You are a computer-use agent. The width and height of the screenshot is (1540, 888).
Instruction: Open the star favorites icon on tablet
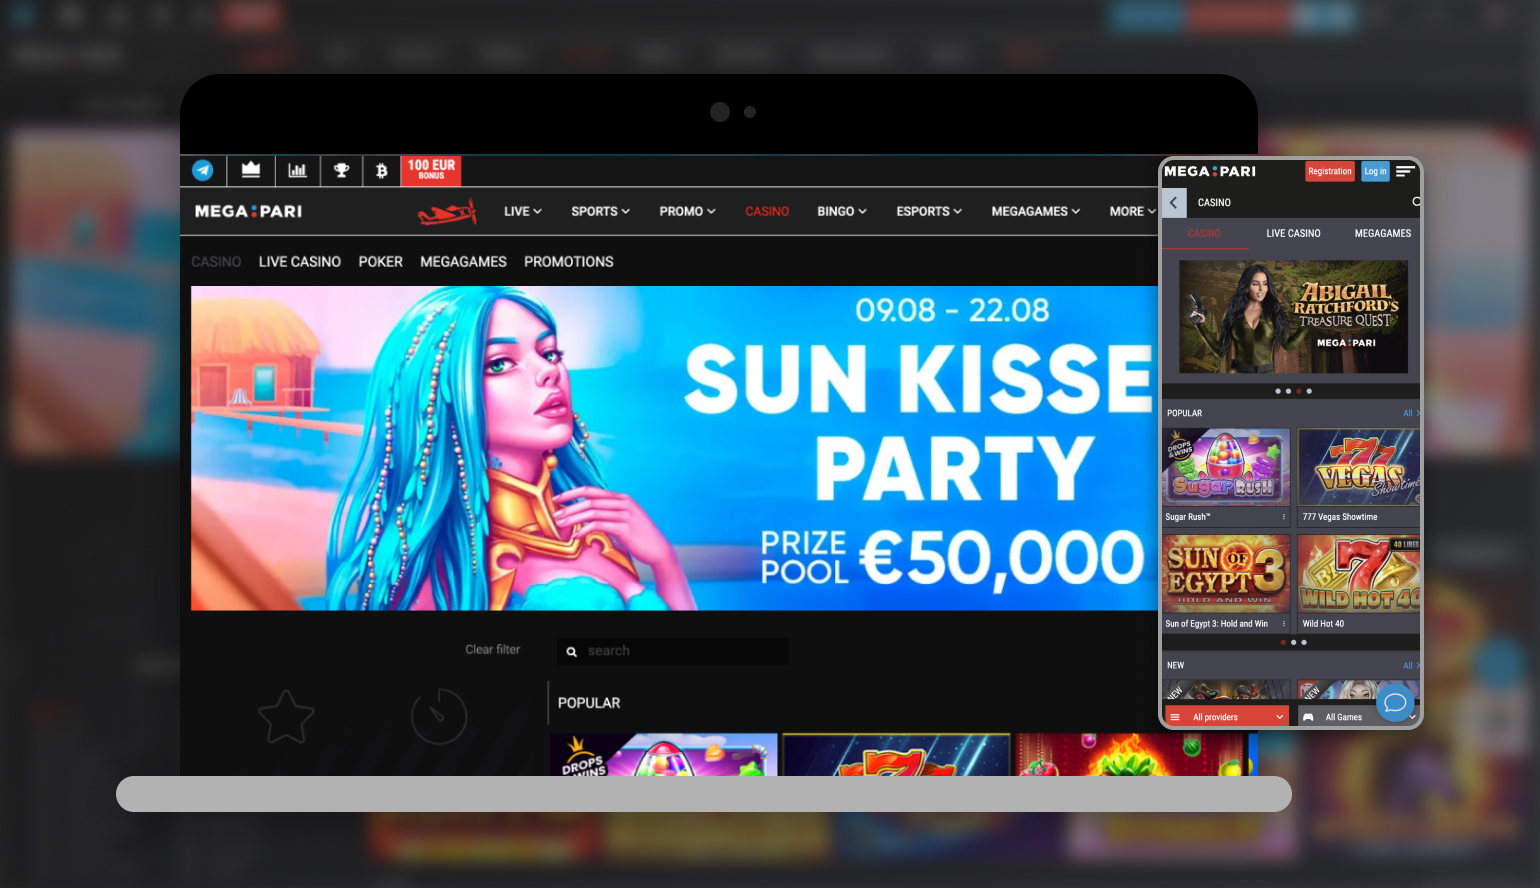tap(286, 716)
